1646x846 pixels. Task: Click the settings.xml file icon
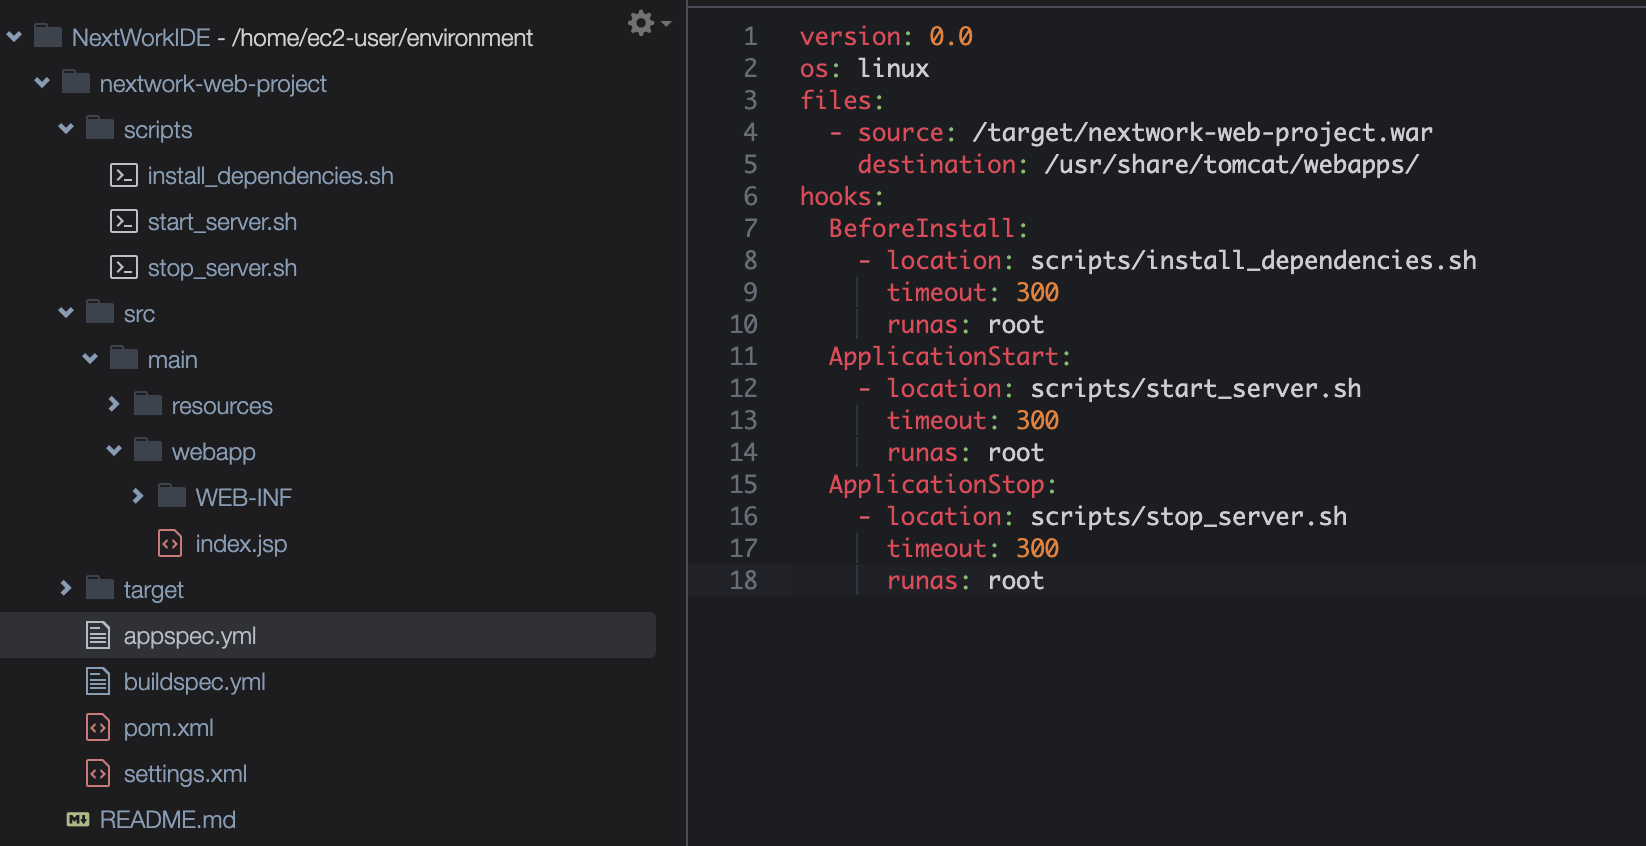pos(98,774)
